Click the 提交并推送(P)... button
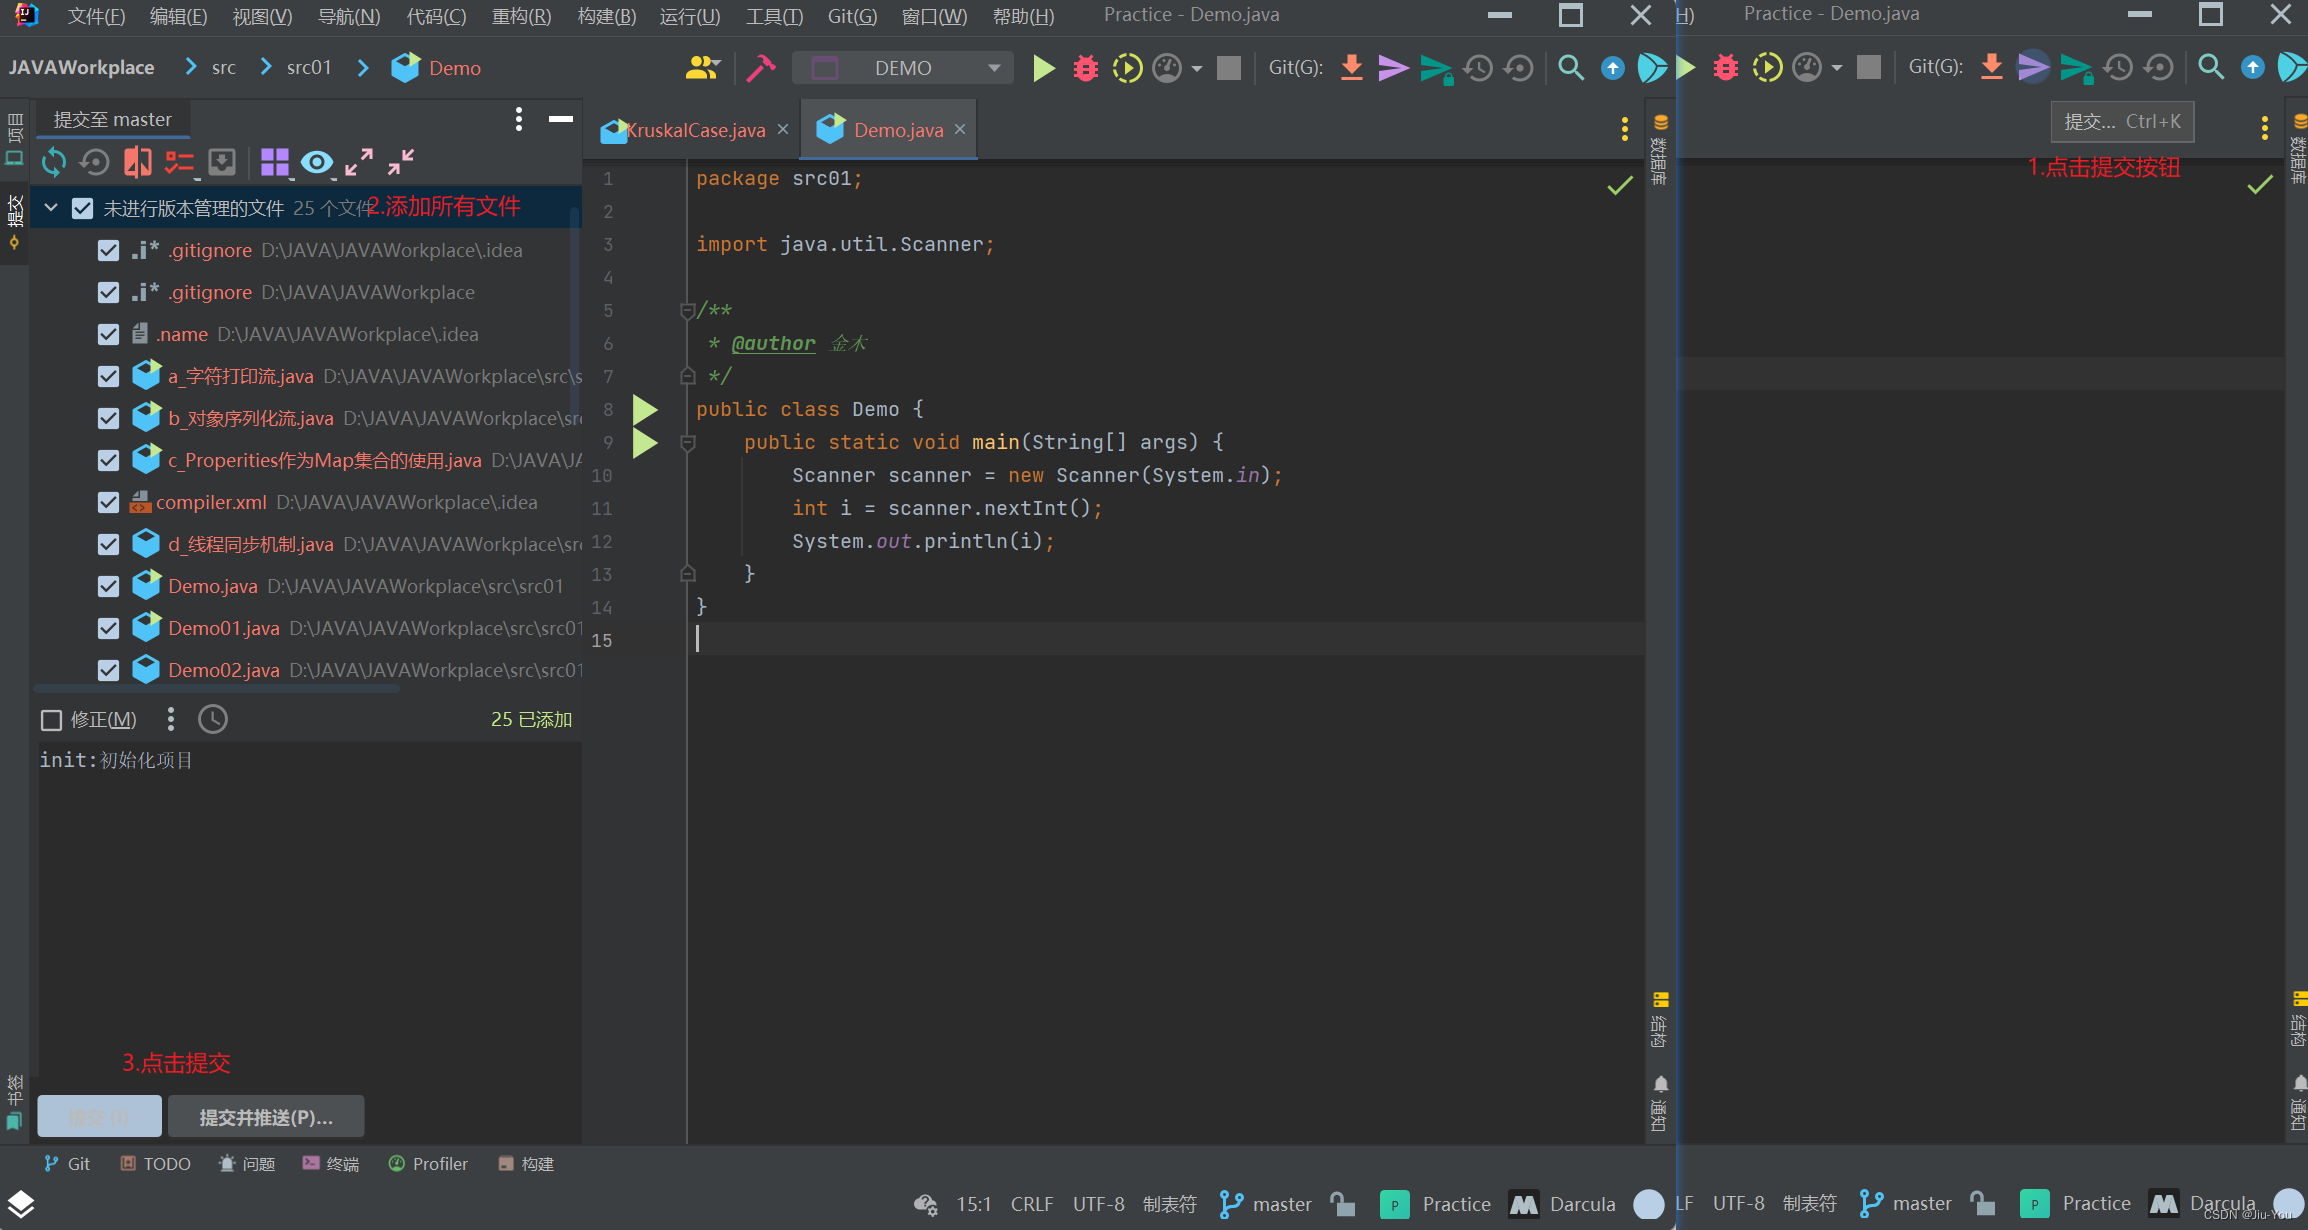Screen dimensions: 2308x1230 click(x=266, y=1117)
